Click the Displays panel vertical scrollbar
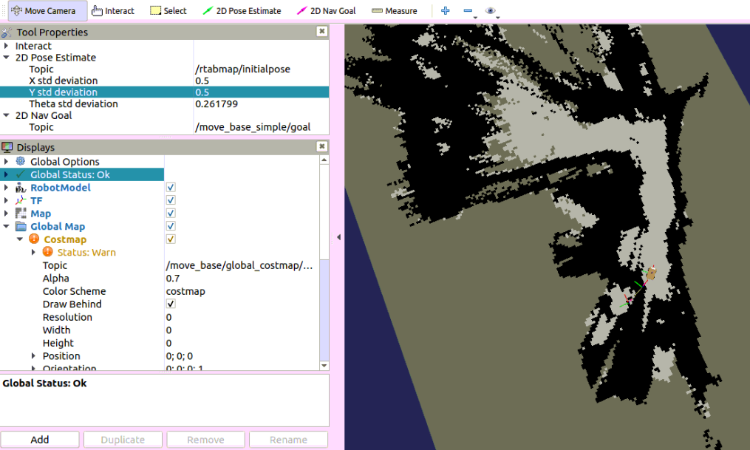The width and height of the screenshot is (750, 450). click(x=323, y=300)
